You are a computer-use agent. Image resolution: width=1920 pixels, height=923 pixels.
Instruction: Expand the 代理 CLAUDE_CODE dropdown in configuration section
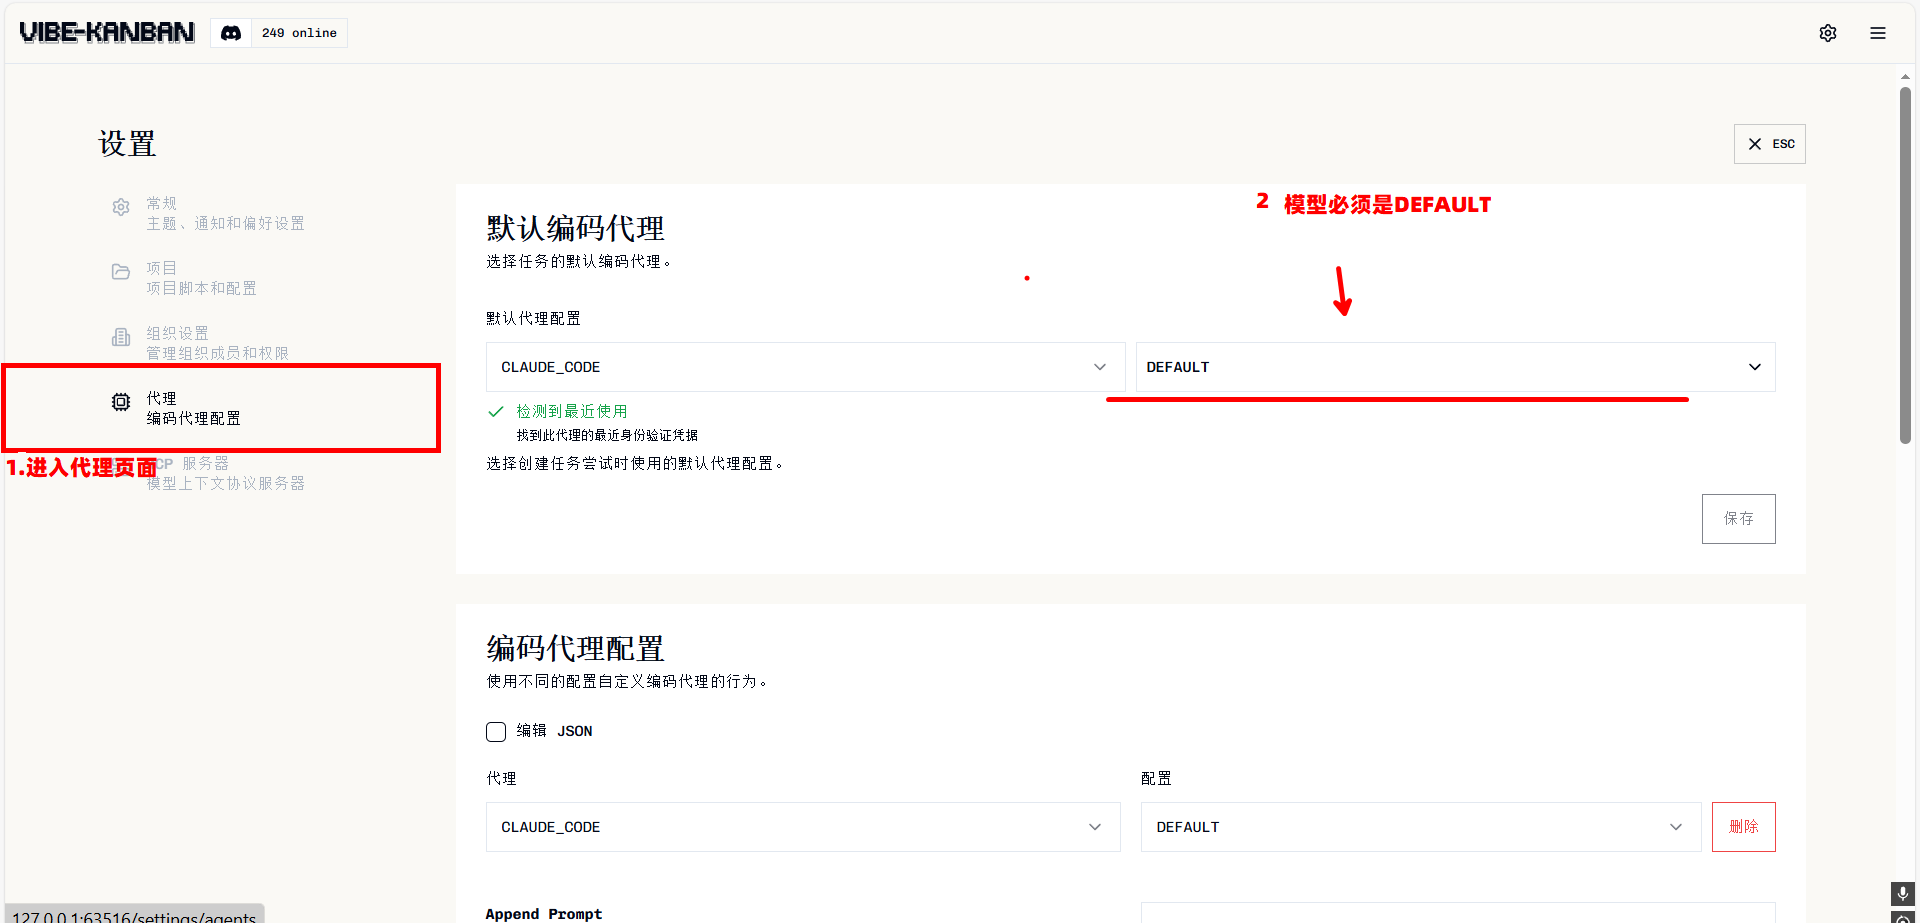click(803, 827)
